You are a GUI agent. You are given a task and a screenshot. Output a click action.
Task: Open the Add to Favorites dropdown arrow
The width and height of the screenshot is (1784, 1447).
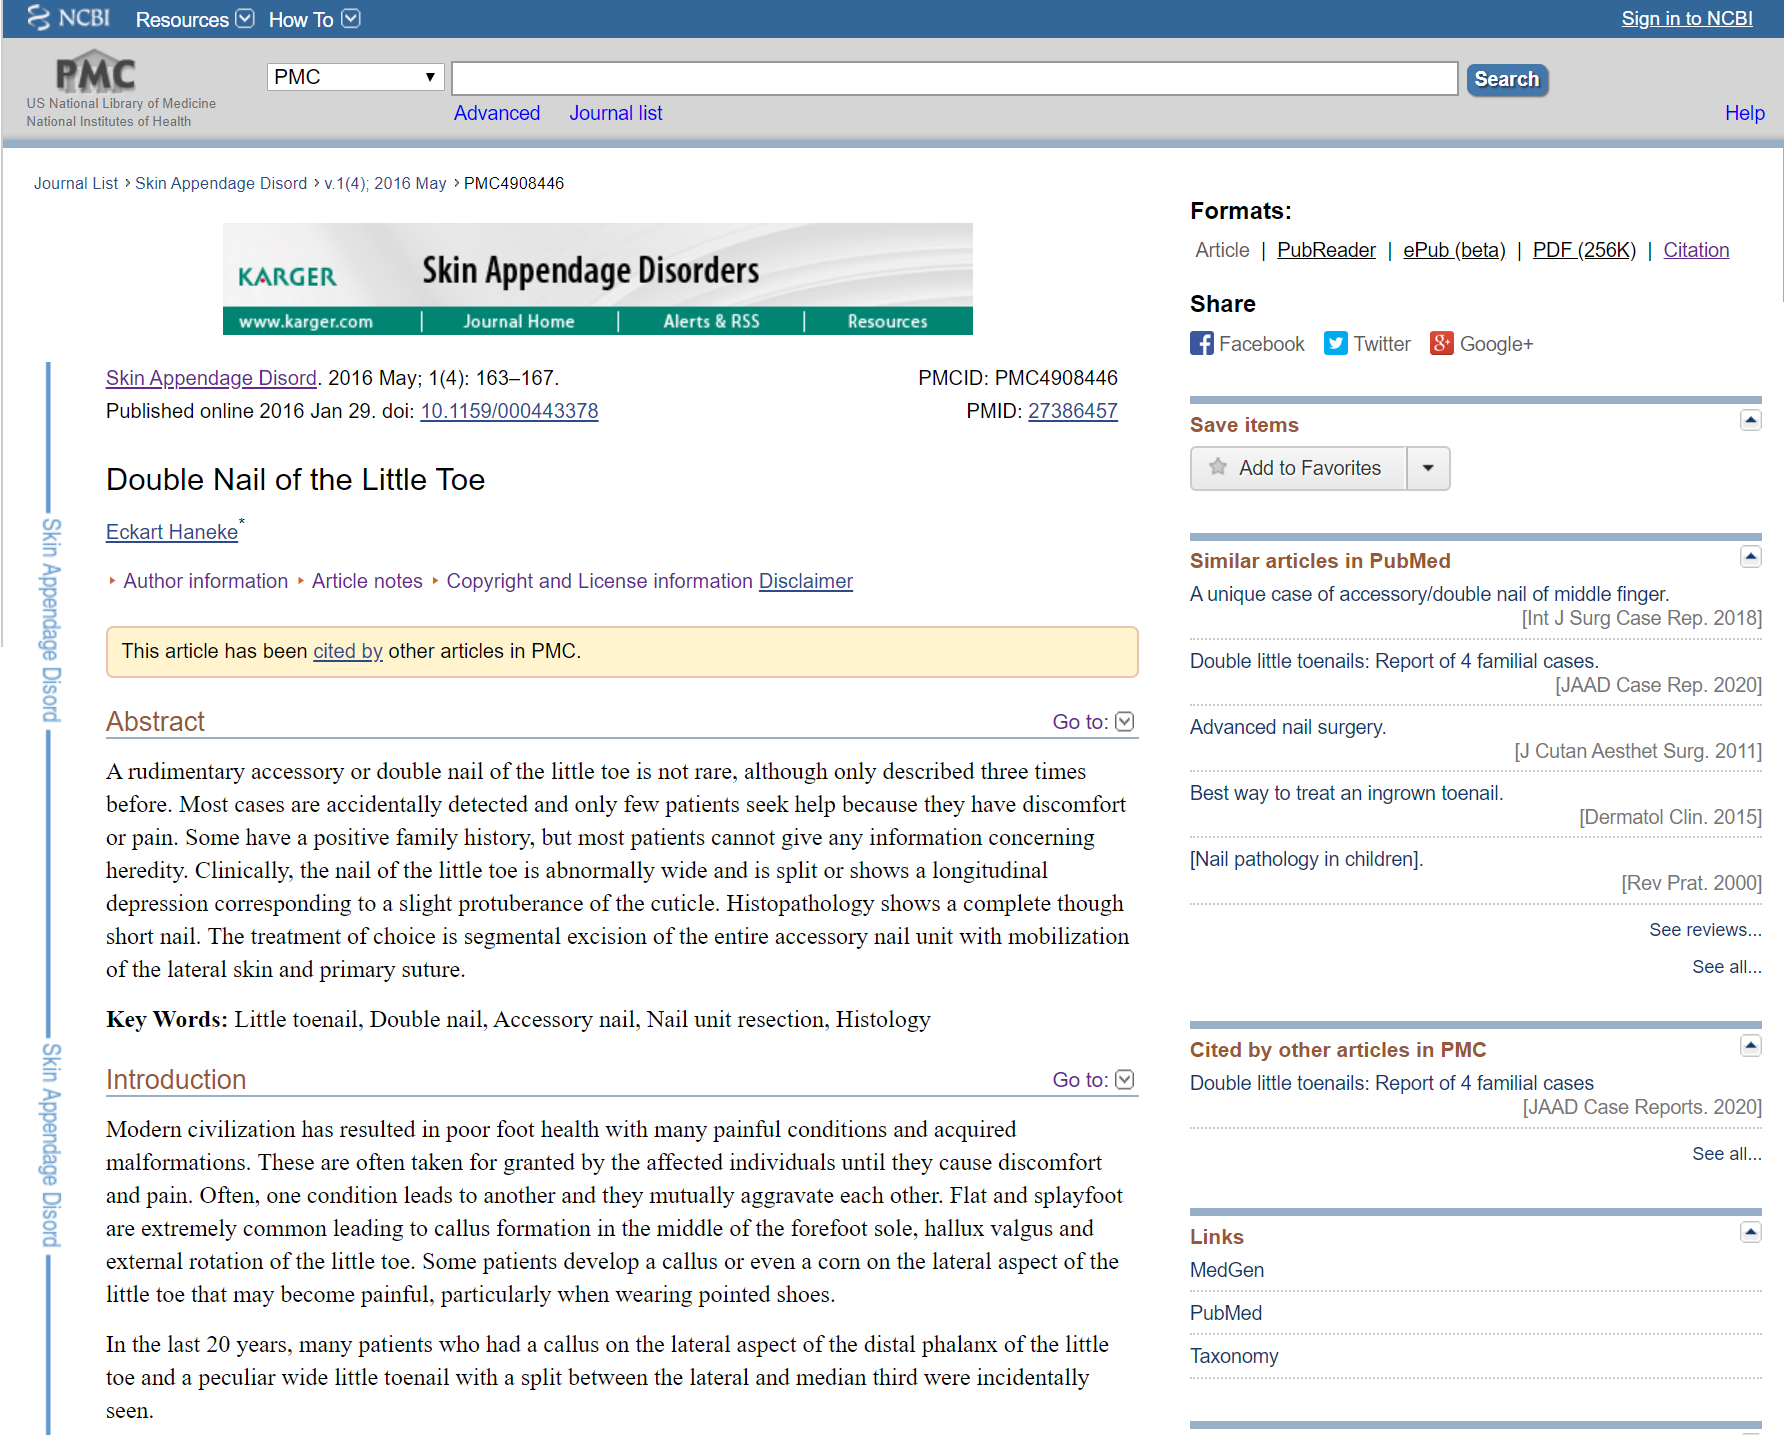(1428, 468)
